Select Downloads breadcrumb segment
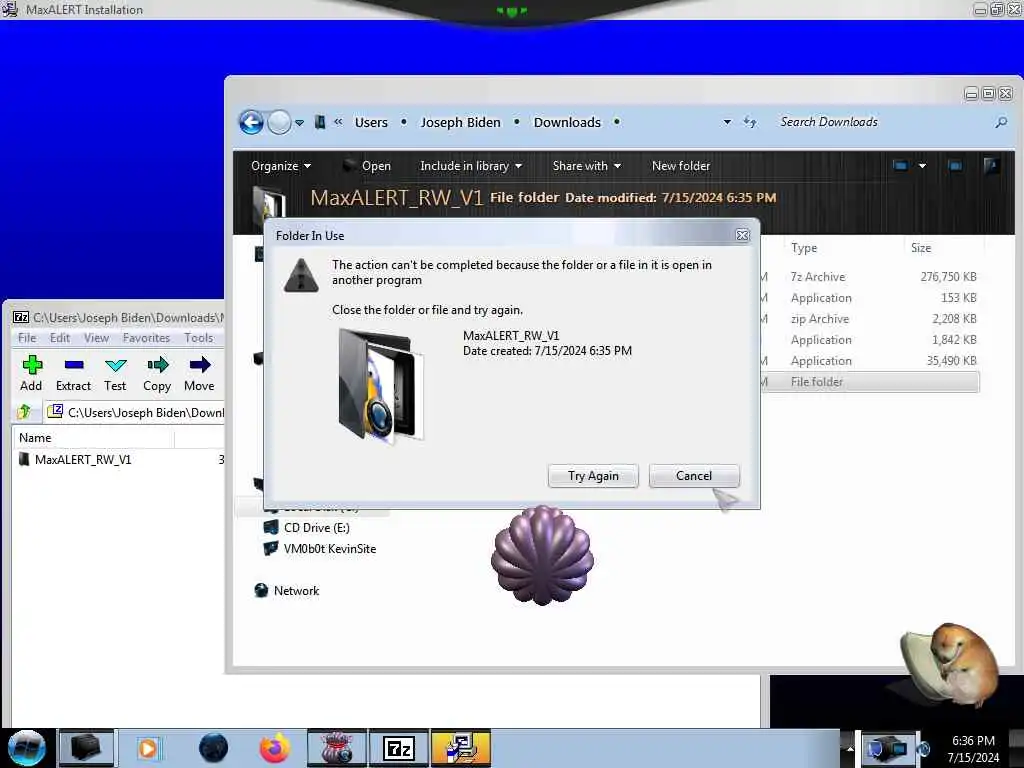The height and width of the screenshot is (768, 1024). 567,122
